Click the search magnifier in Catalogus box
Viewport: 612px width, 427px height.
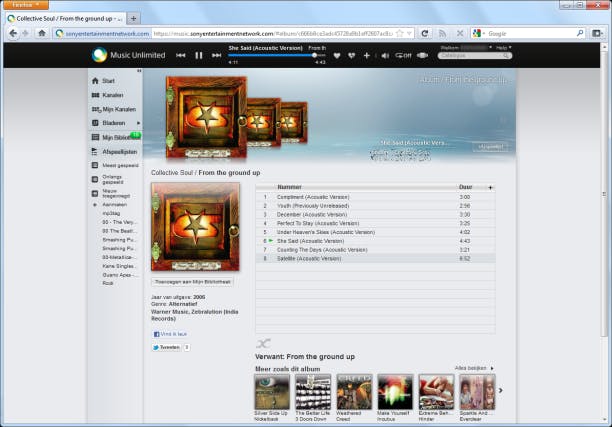tap(506, 56)
